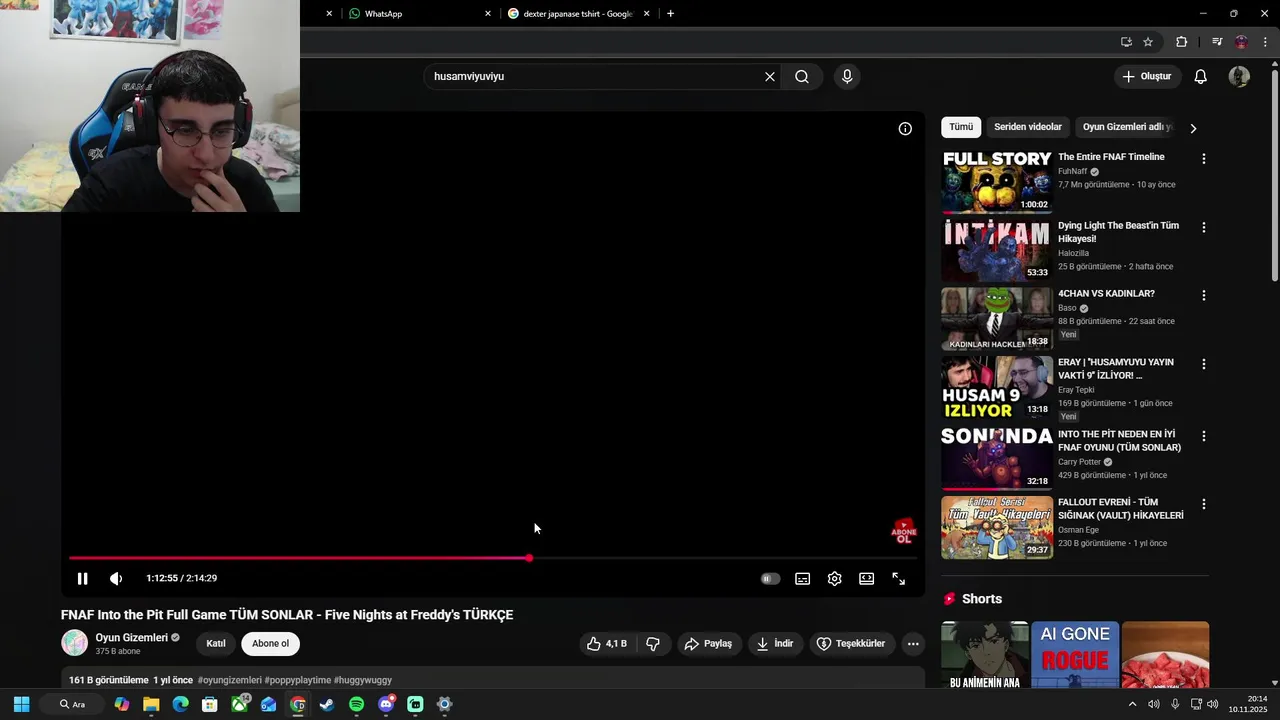1280x720 pixels.
Task: Click the Abone Ol watermark on video
Action: [904, 532]
